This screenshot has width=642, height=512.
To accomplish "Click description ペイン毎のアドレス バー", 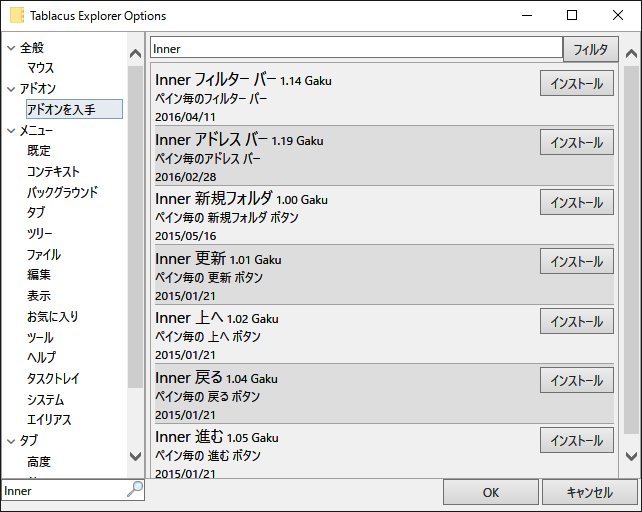I will pos(208,158).
